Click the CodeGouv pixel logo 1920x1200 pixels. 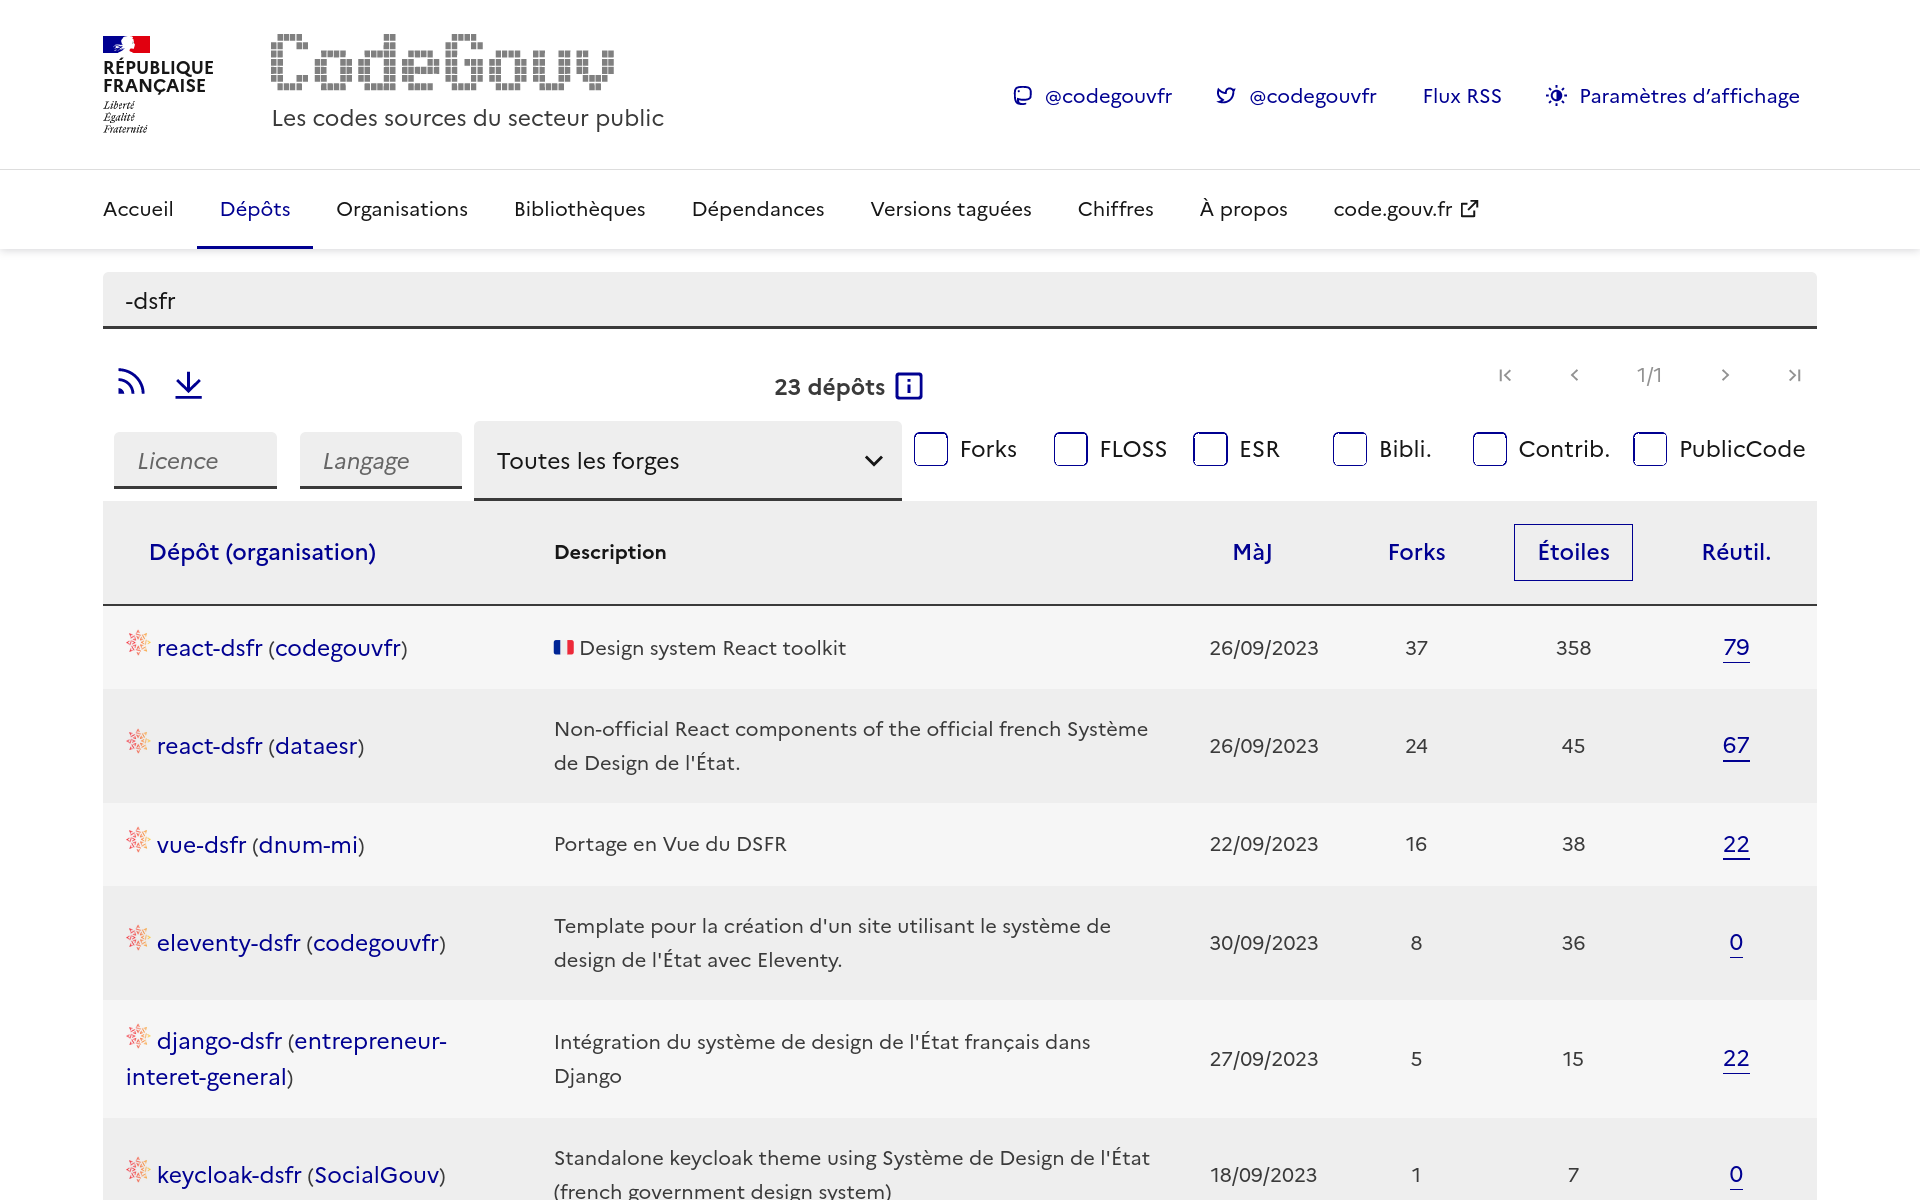click(x=442, y=62)
